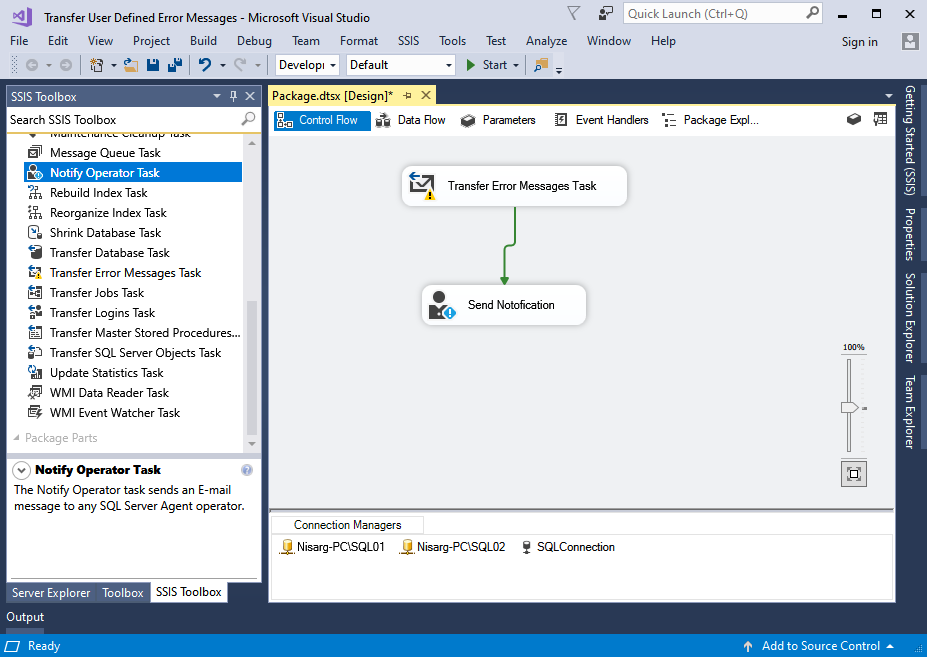This screenshot has width=927, height=657.
Task: Click the Update Statistics Task icon
Action: (x=35, y=373)
